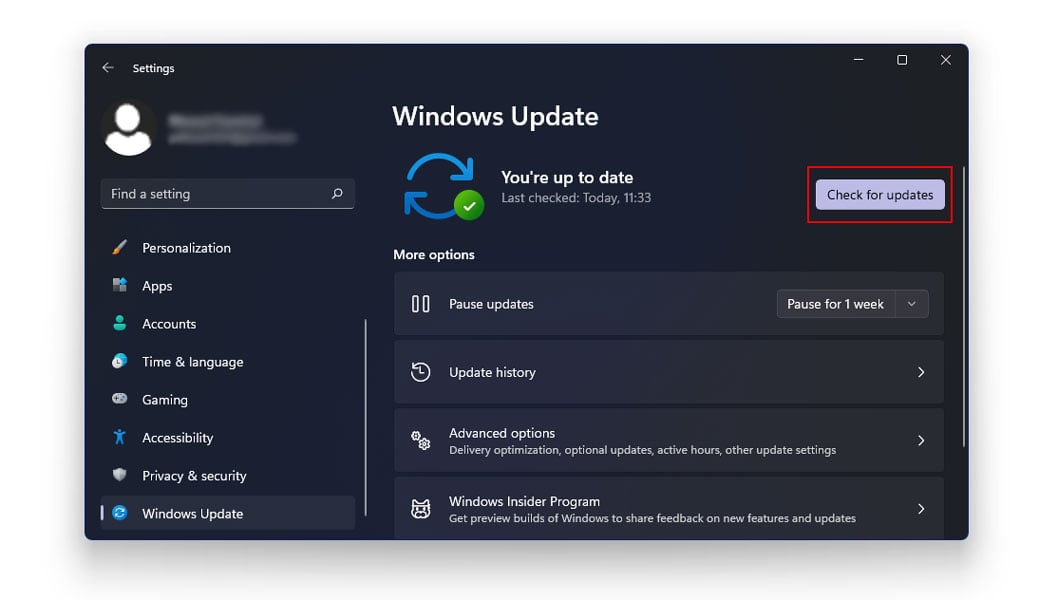Screen dimensions: 1058x600
Task: Open Windows Insider Program chevron
Action: 921,508
